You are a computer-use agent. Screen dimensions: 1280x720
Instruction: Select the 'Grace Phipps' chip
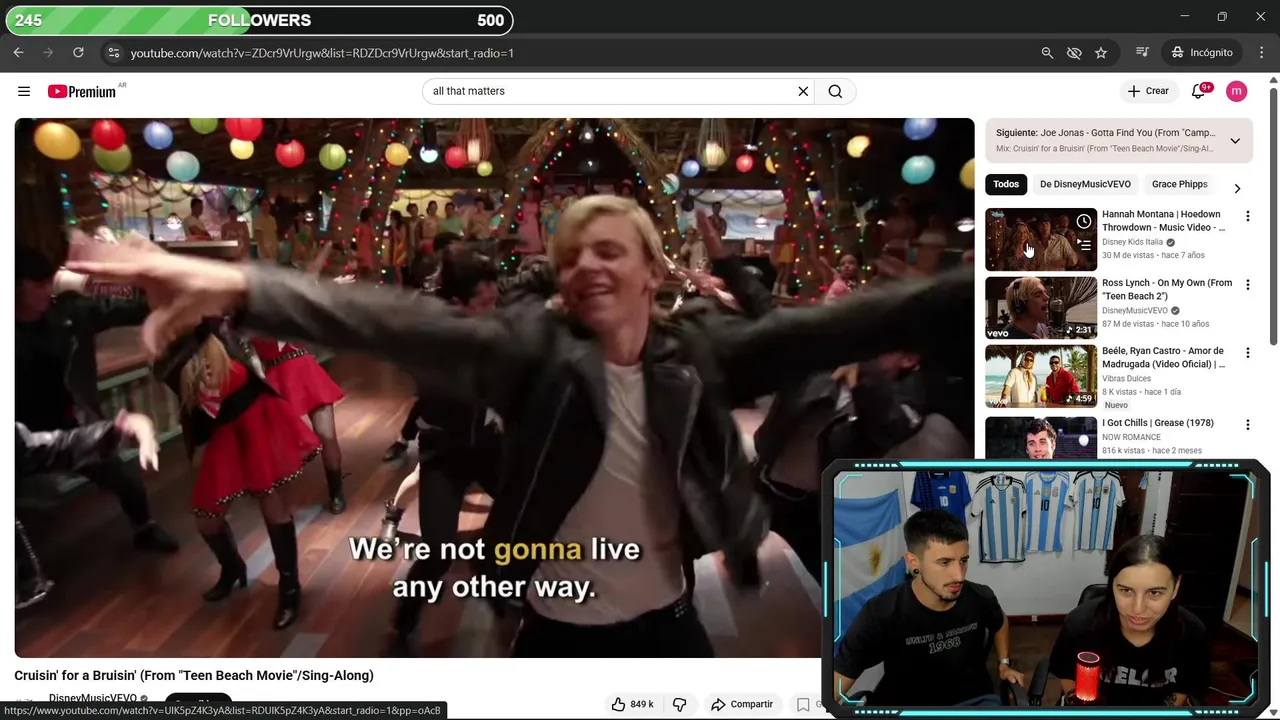[1179, 184]
